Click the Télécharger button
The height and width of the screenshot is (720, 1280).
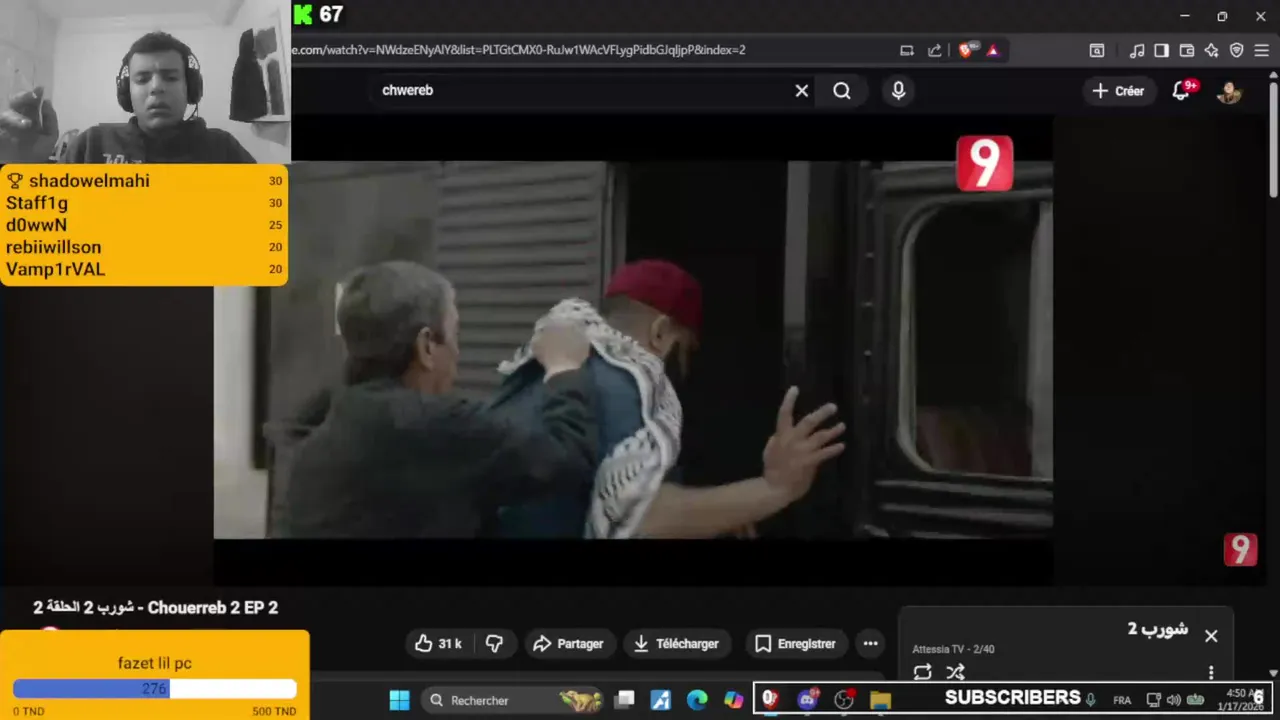coord(676,644)
